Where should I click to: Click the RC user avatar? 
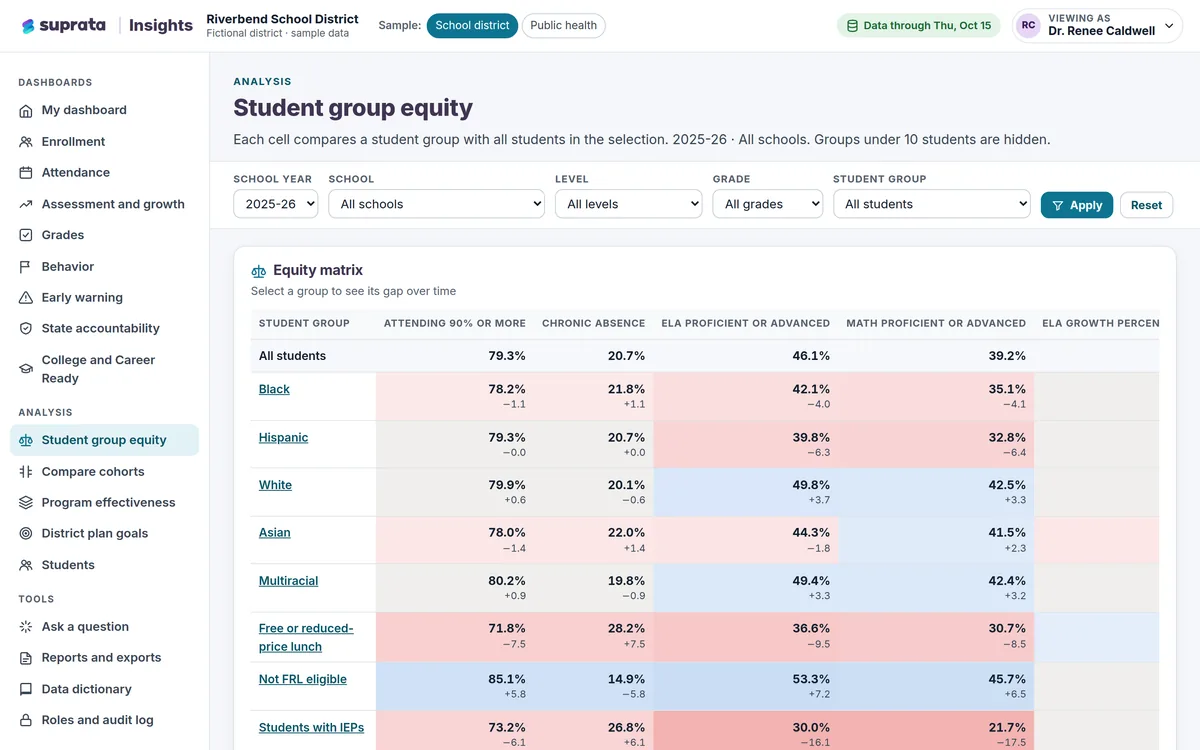tap(1028, 26)
